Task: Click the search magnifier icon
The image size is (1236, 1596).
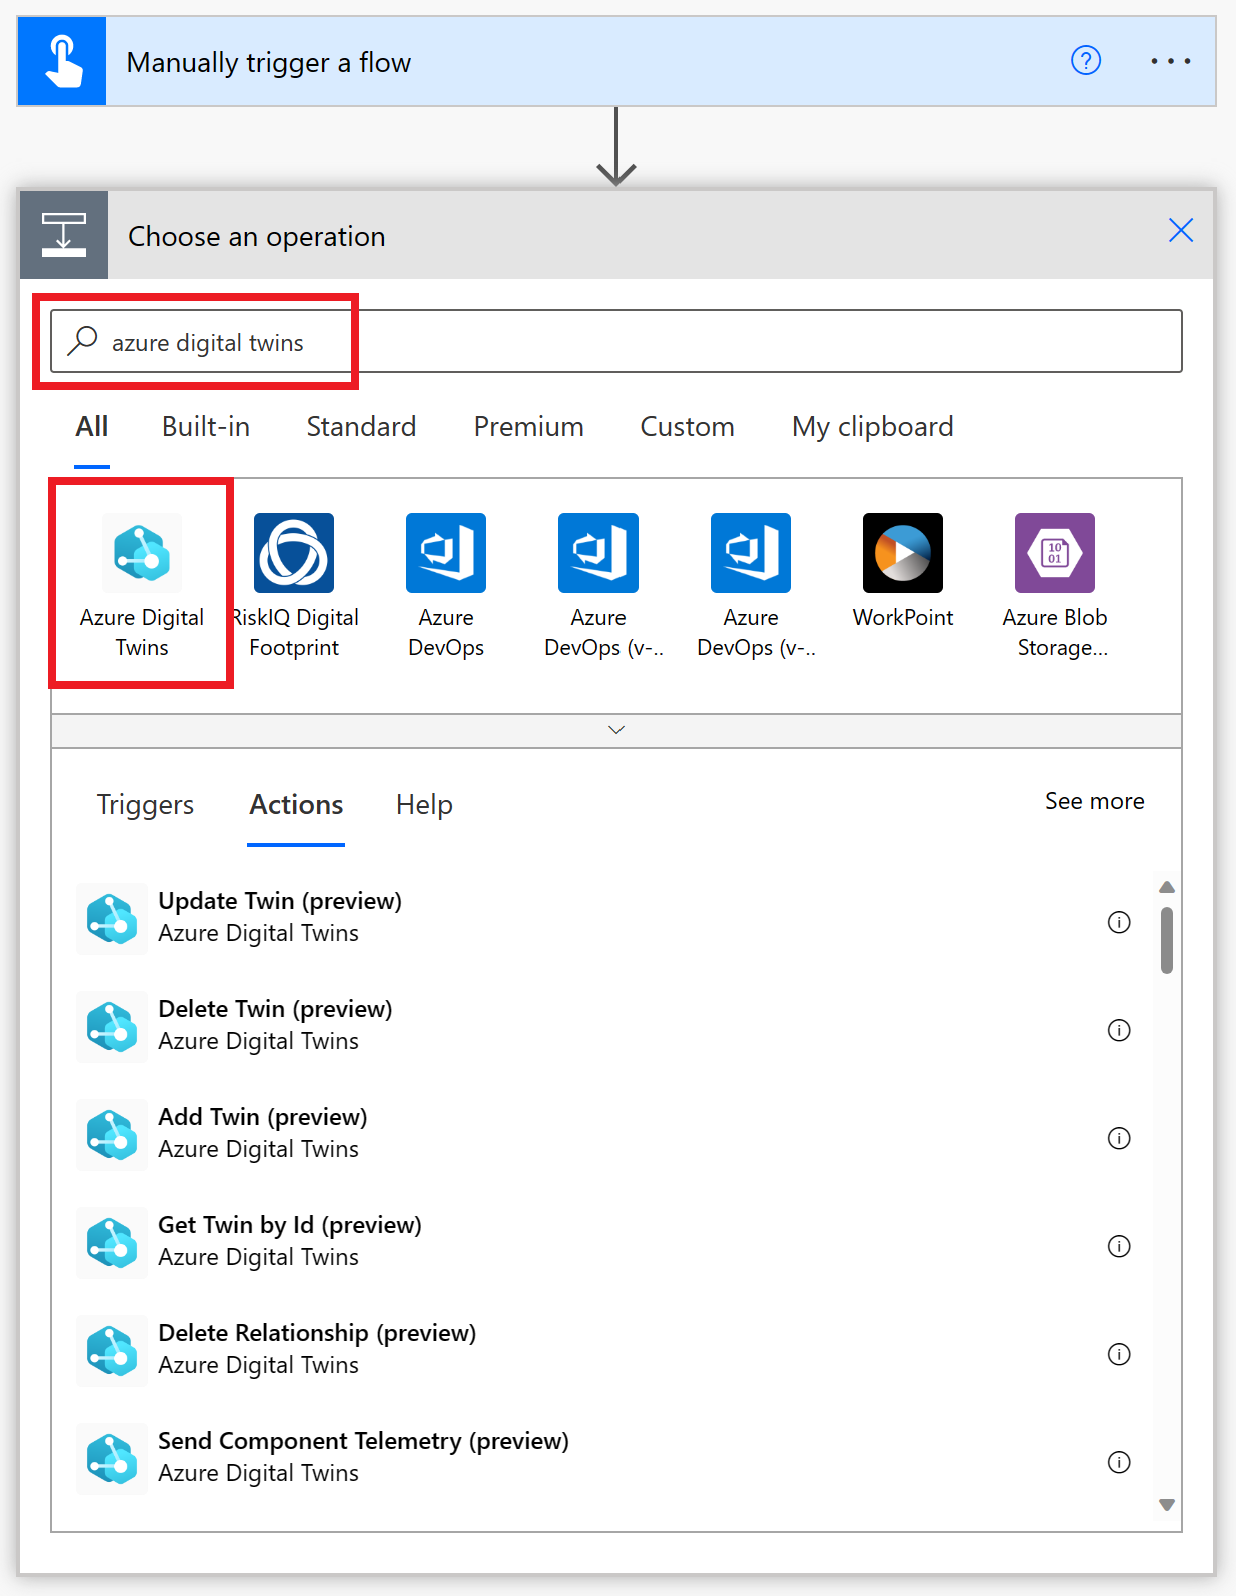Action: tap(82, 341)
